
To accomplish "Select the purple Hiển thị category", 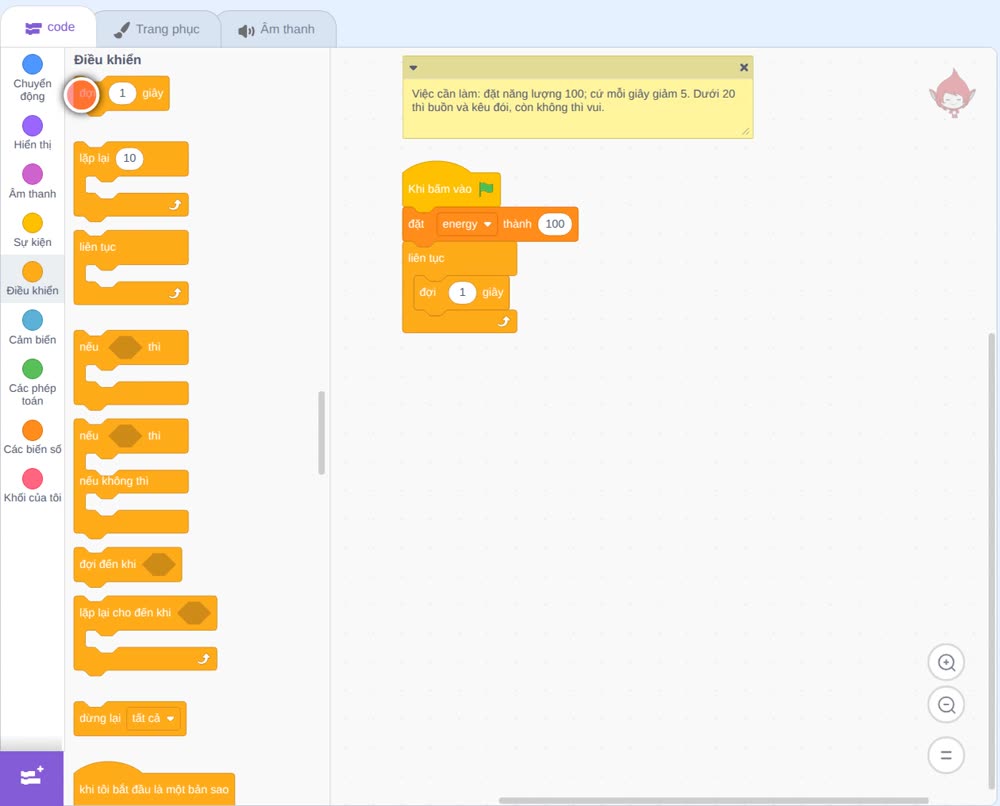I will point(32,133).
